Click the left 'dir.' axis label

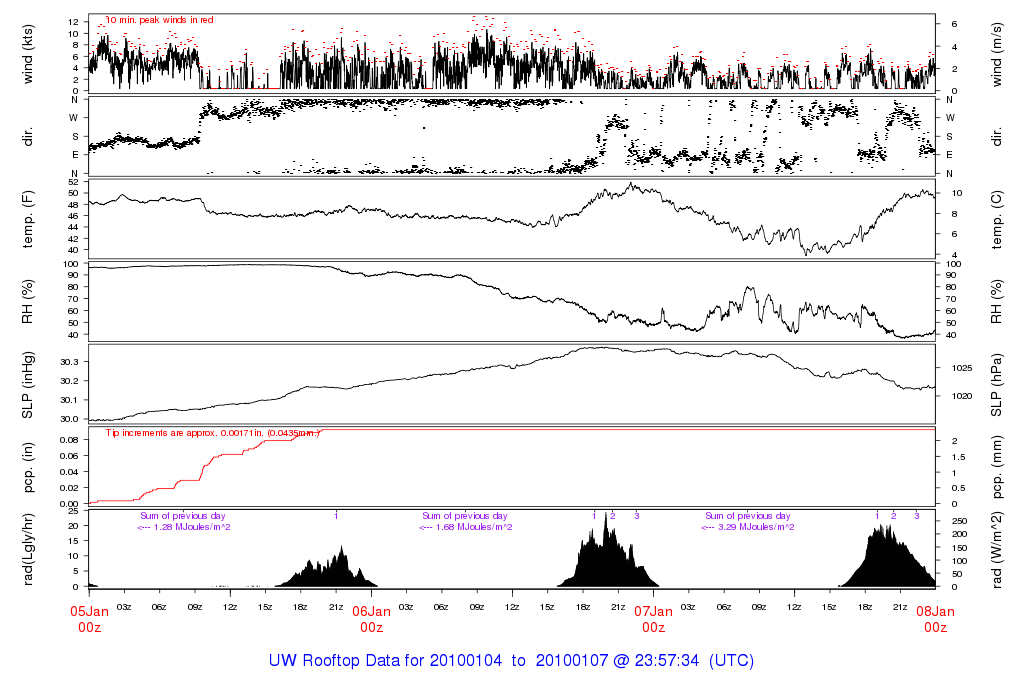[x=28, y=137]
